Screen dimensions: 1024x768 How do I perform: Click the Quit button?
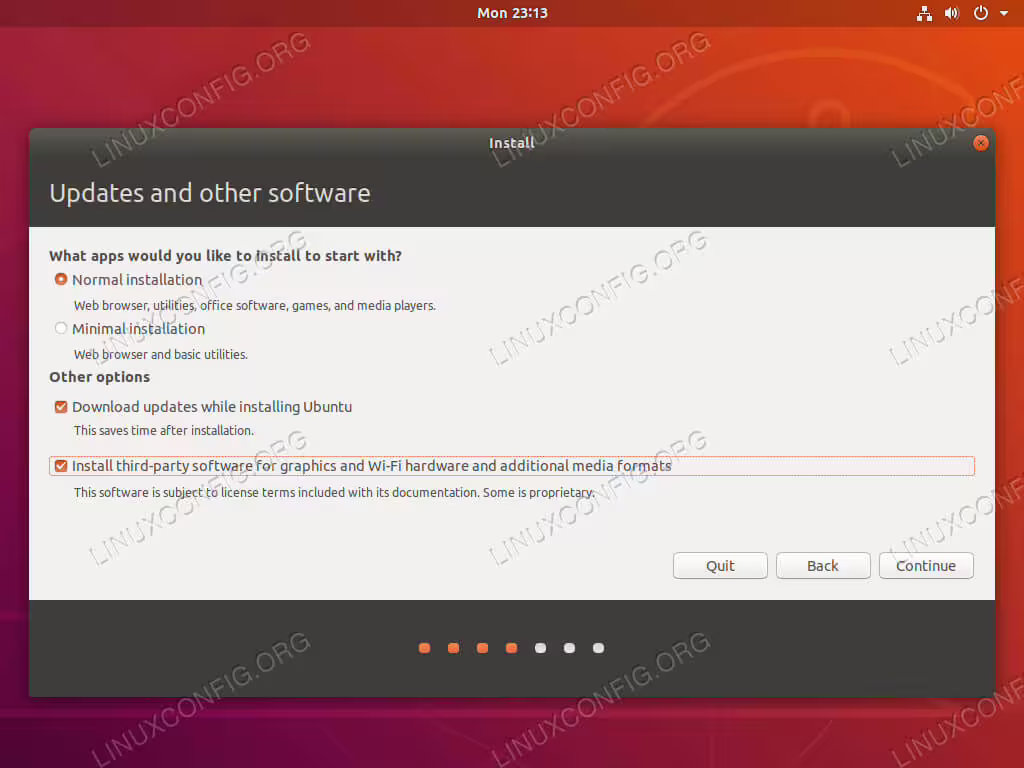720,566
